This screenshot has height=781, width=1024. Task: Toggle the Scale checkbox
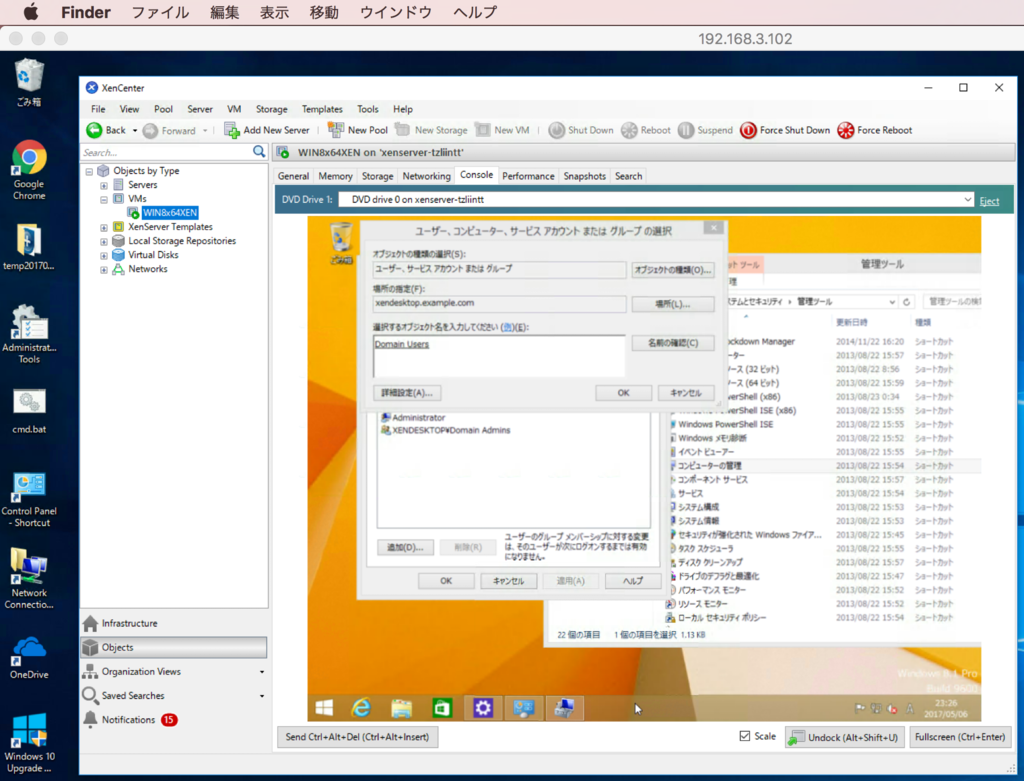tap(744, 736)
